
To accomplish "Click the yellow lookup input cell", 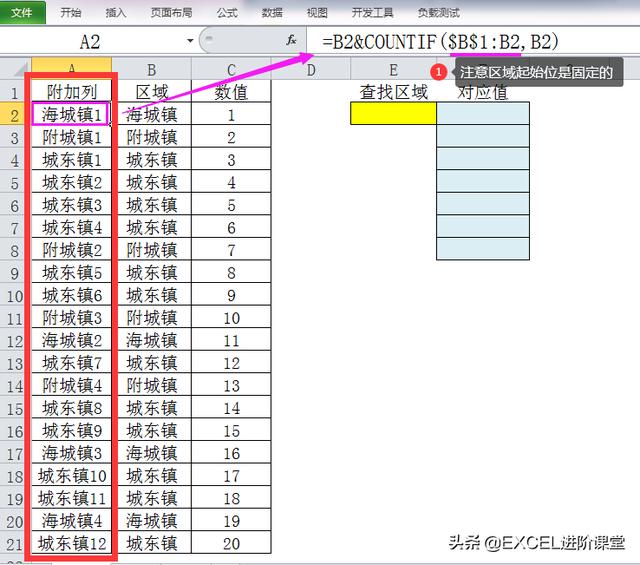I will tap(393, 113).
